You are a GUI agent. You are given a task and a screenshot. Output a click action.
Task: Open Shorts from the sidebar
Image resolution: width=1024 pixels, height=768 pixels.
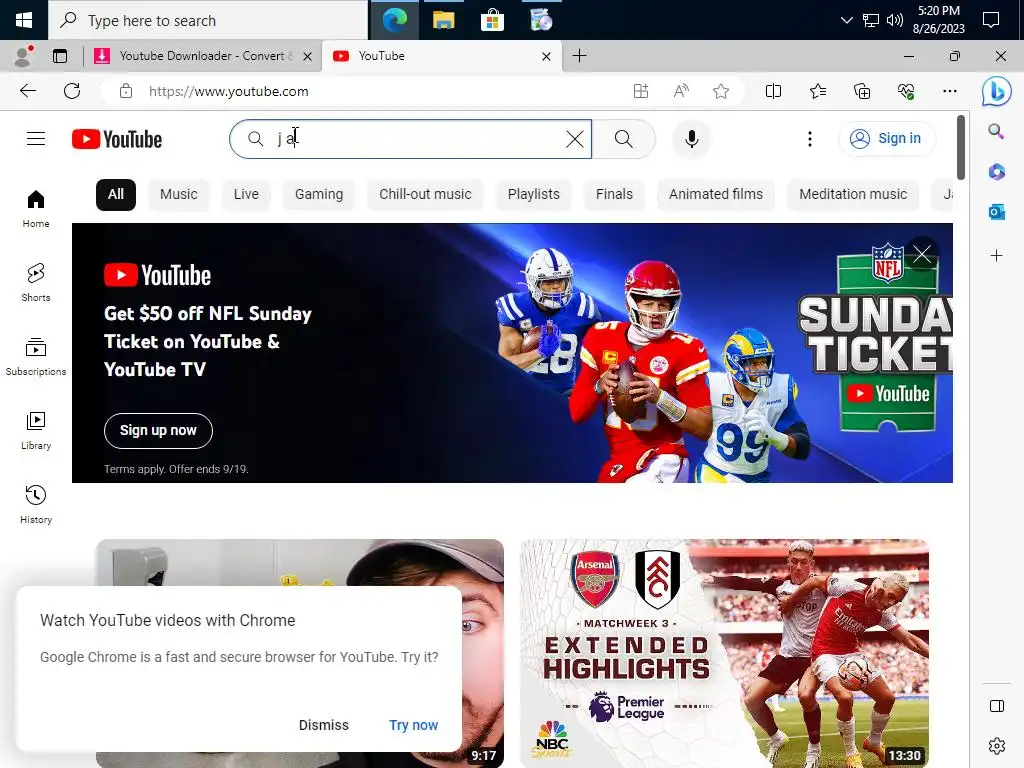click(36, 282)
